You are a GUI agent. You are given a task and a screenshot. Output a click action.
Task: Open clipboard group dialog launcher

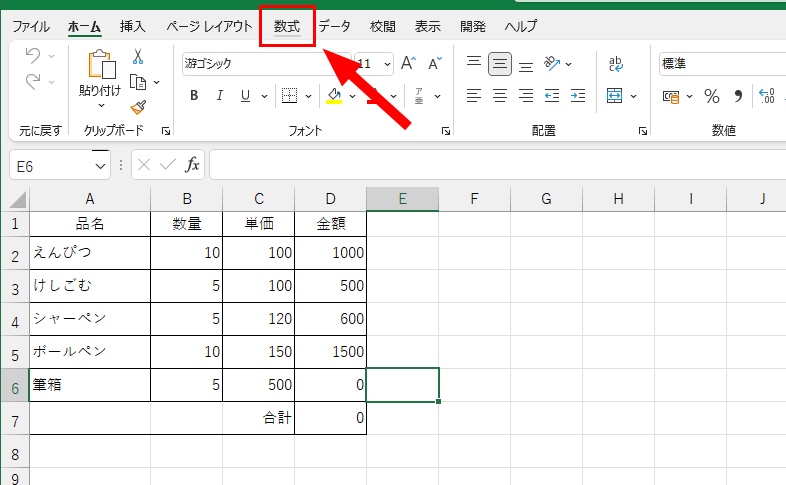pyautogui.click(x=166, y=131)
